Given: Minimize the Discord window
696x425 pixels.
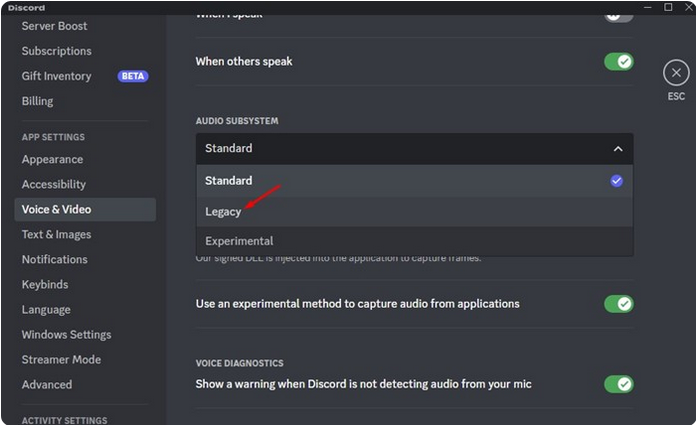Looking at the screenshot, I should click(648, 7).
